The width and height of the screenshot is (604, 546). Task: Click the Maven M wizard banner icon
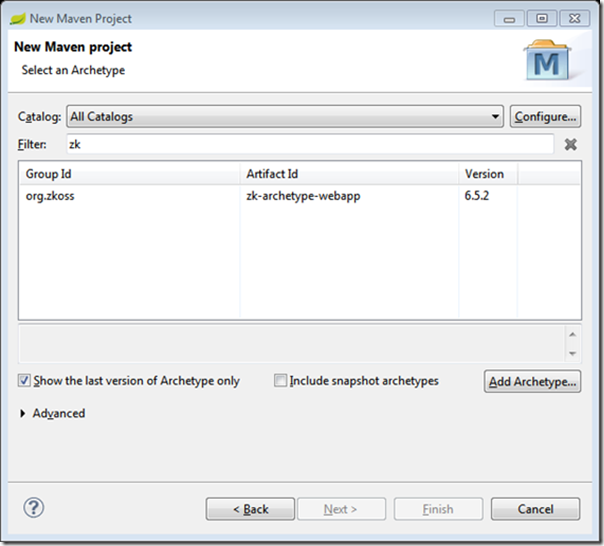[x=547, y=60]
